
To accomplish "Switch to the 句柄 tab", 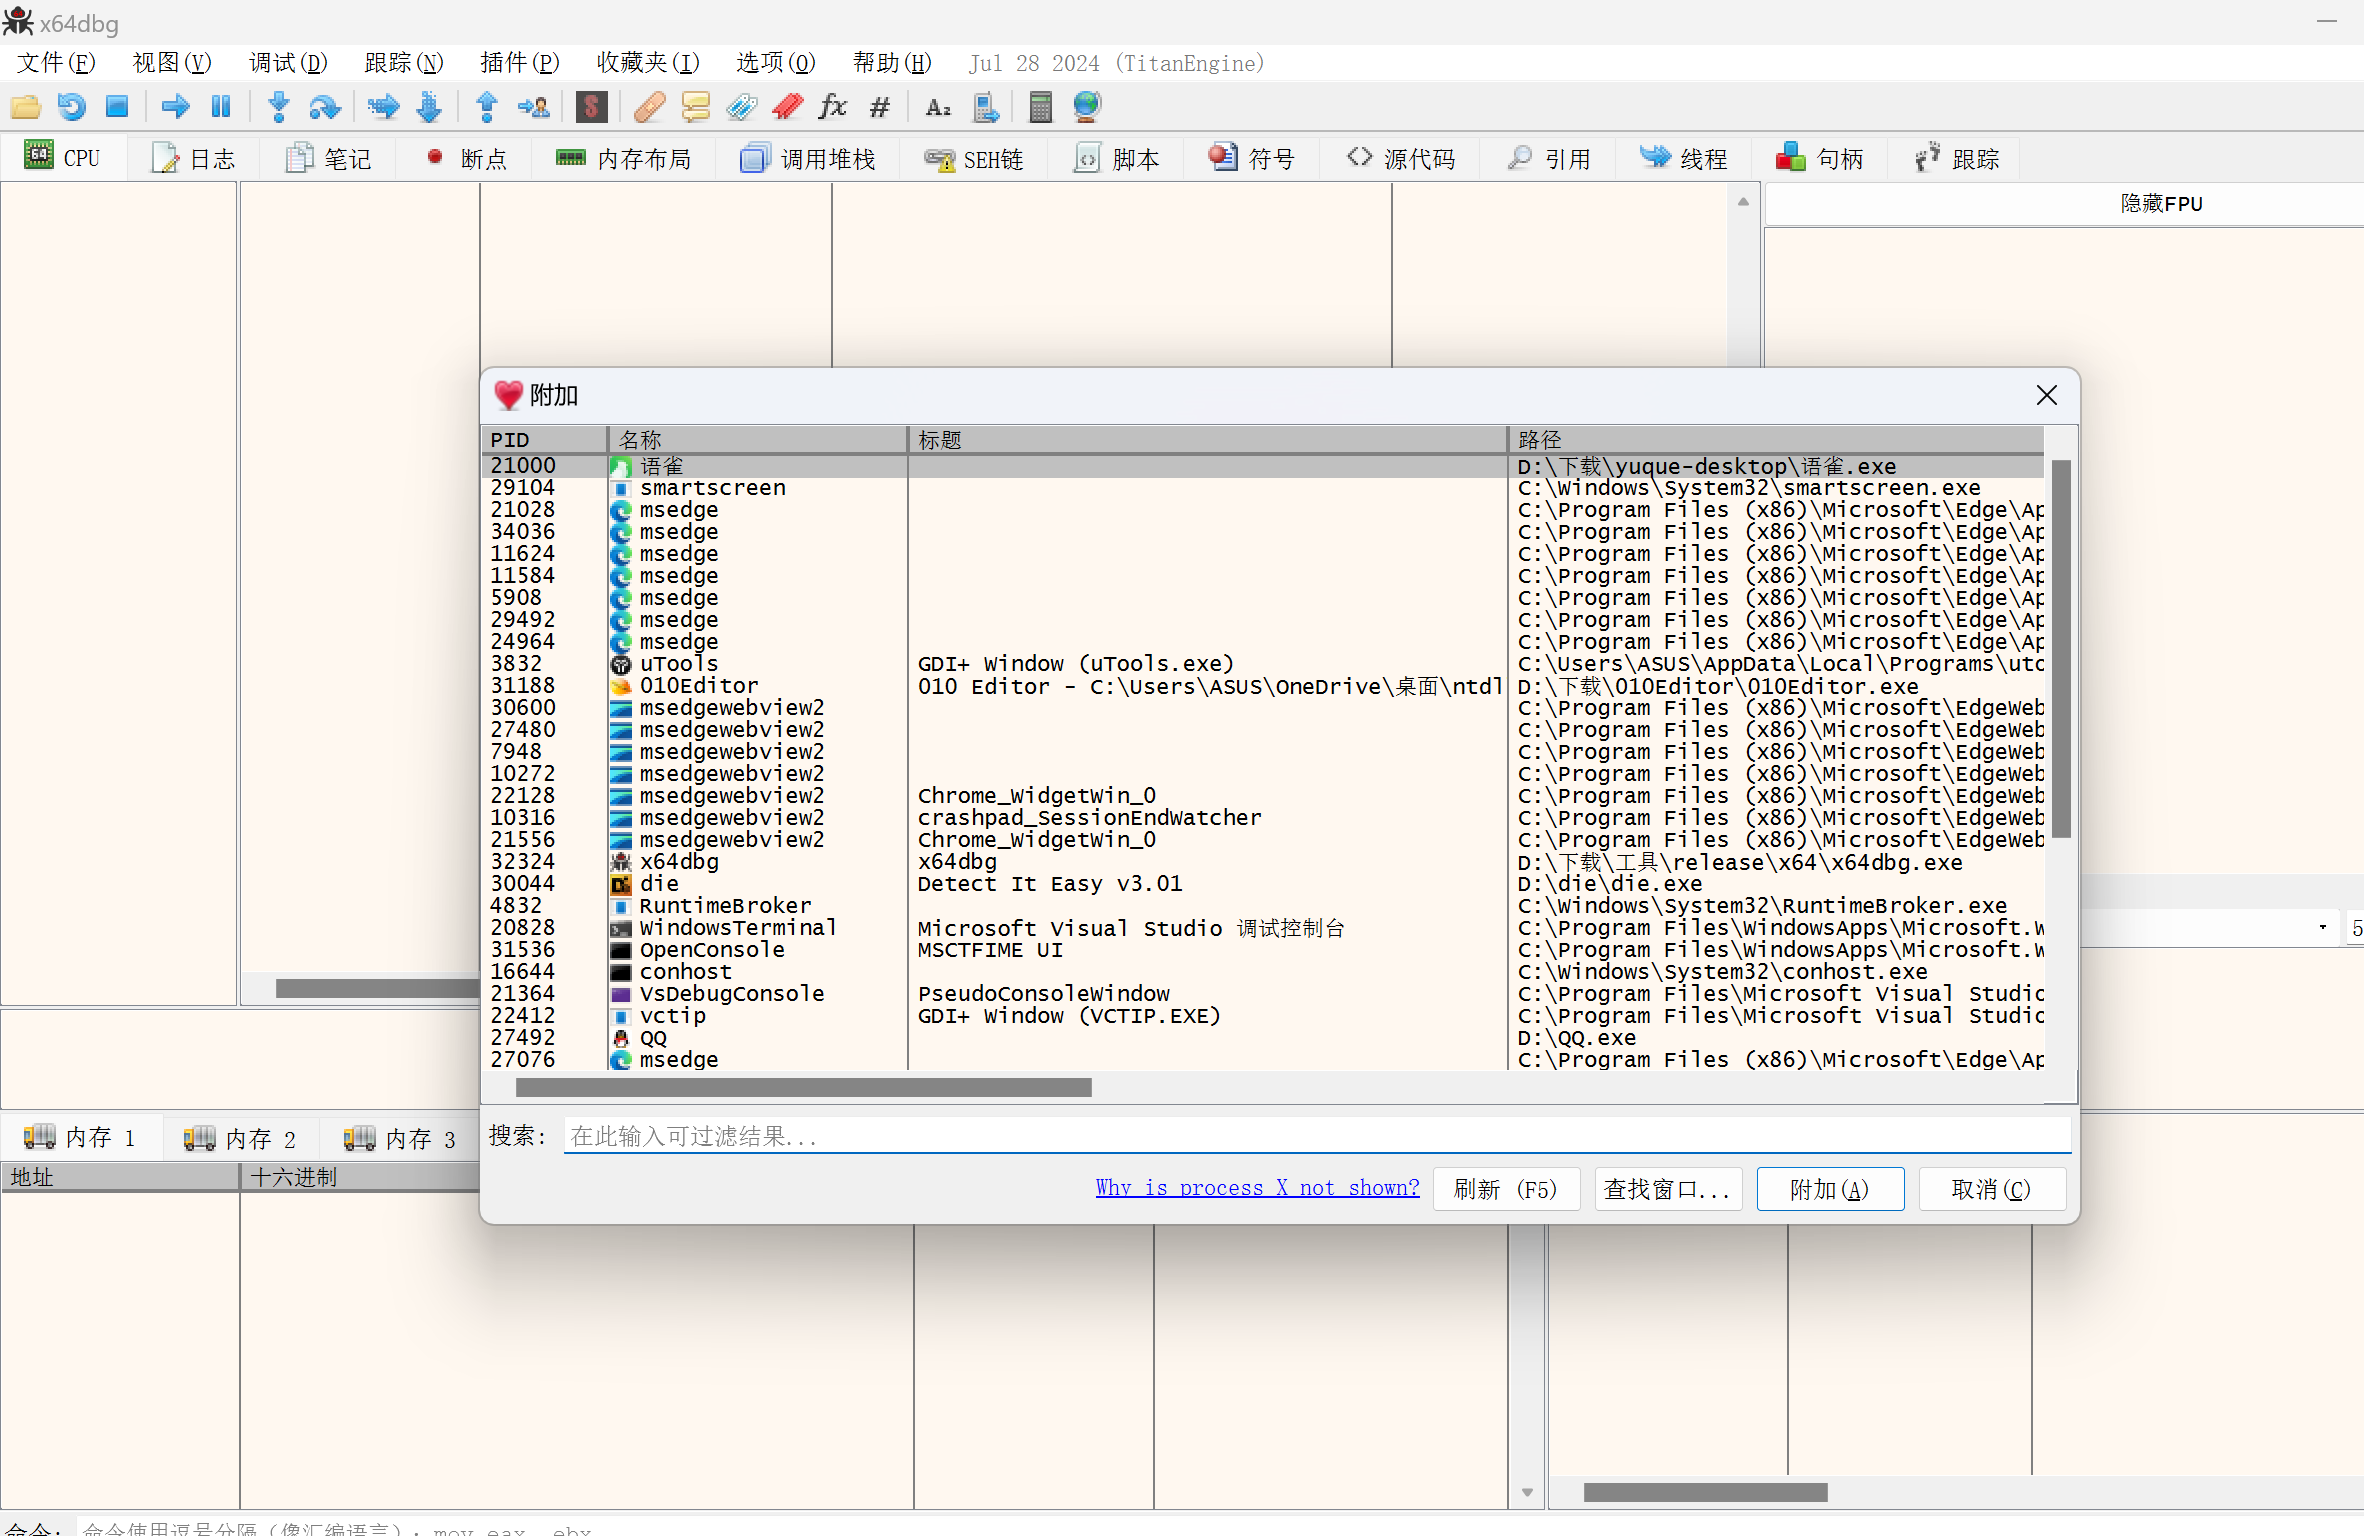I will pyautogui.click(x=1821, y=158).
